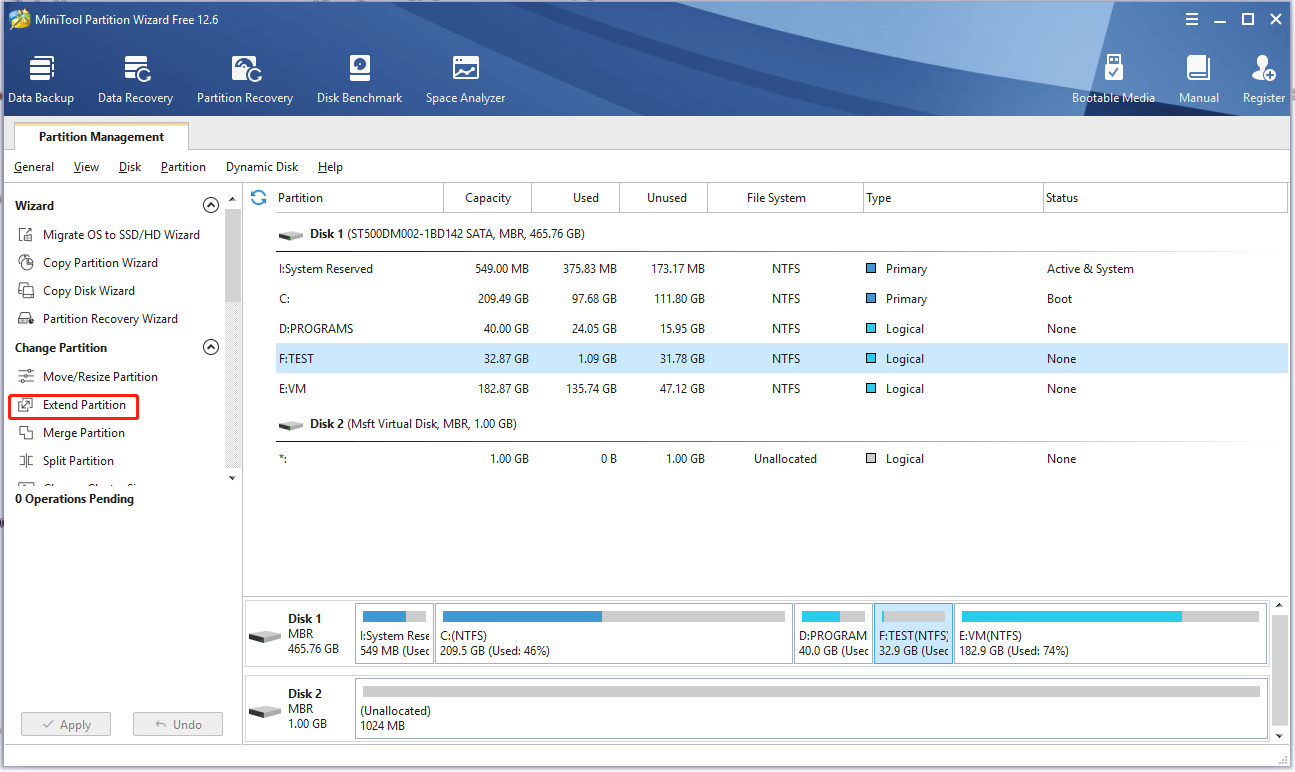
Task: Sort by Type column header
Action: 952,198
